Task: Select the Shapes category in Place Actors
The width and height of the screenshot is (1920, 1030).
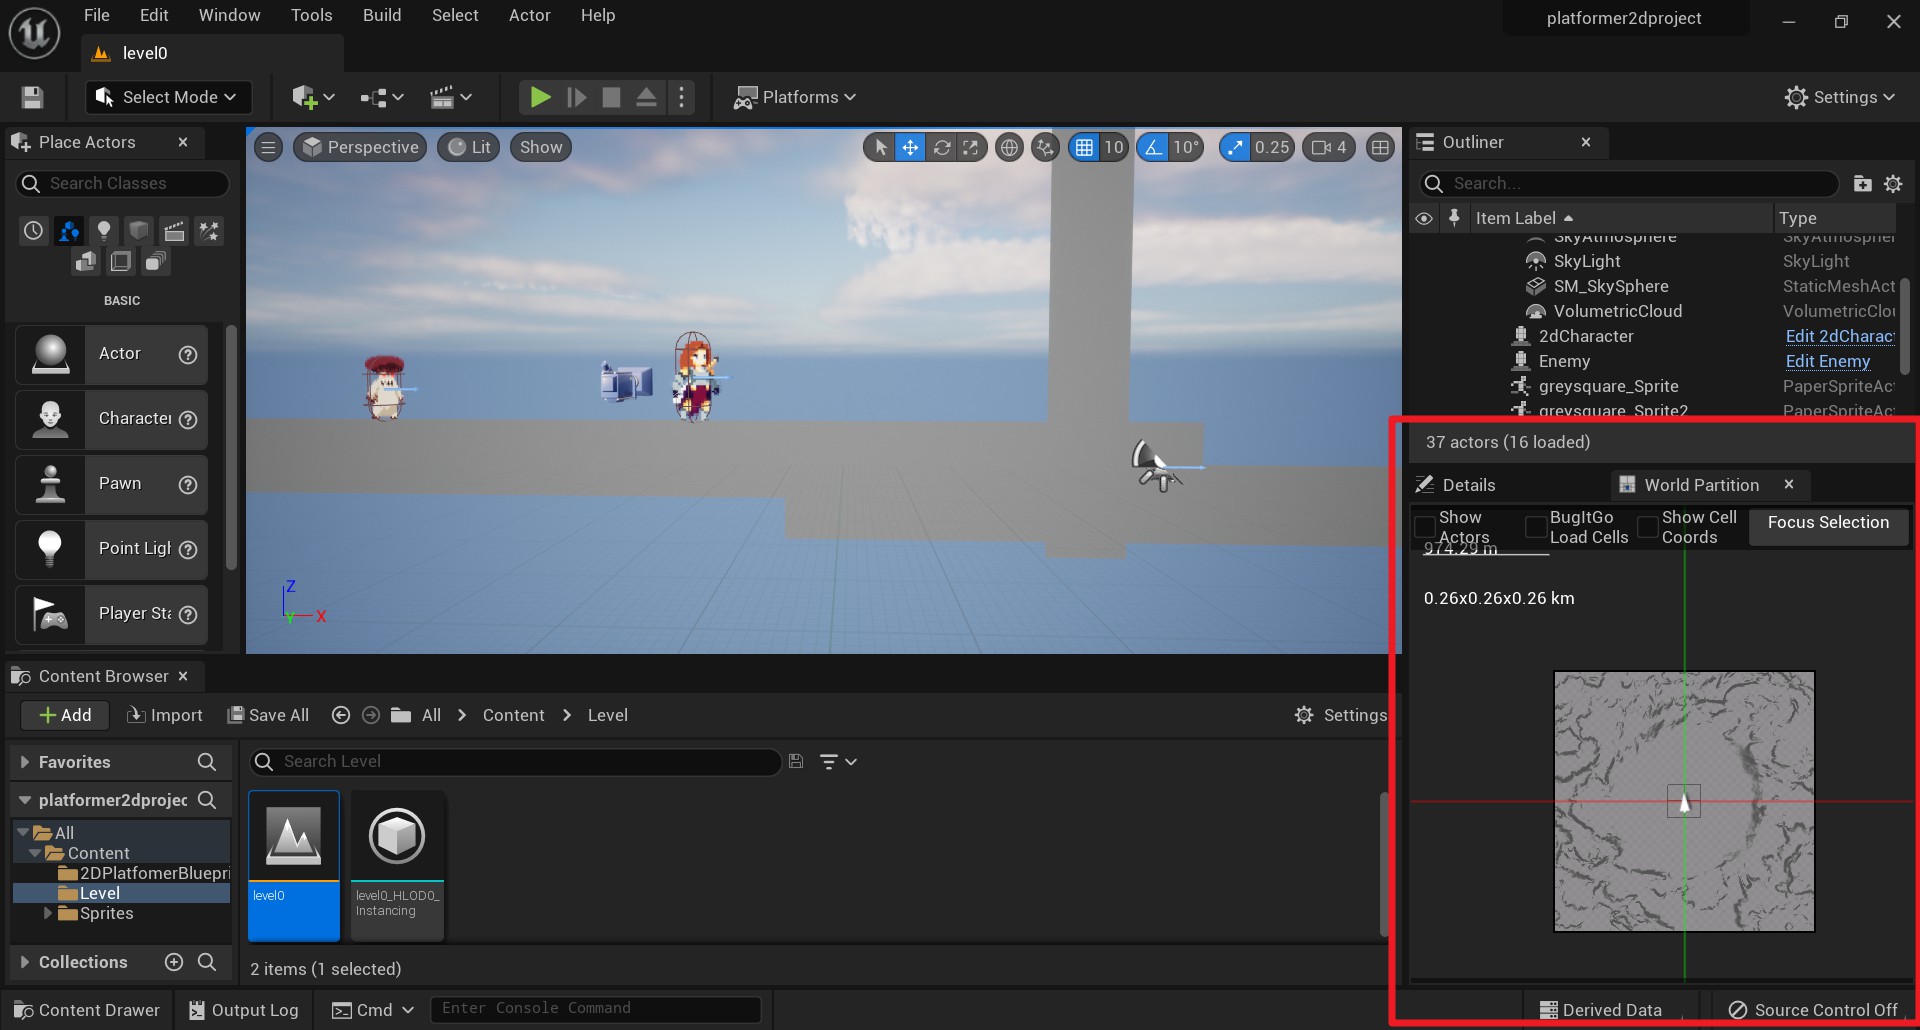Action: [x=139, y=231]
